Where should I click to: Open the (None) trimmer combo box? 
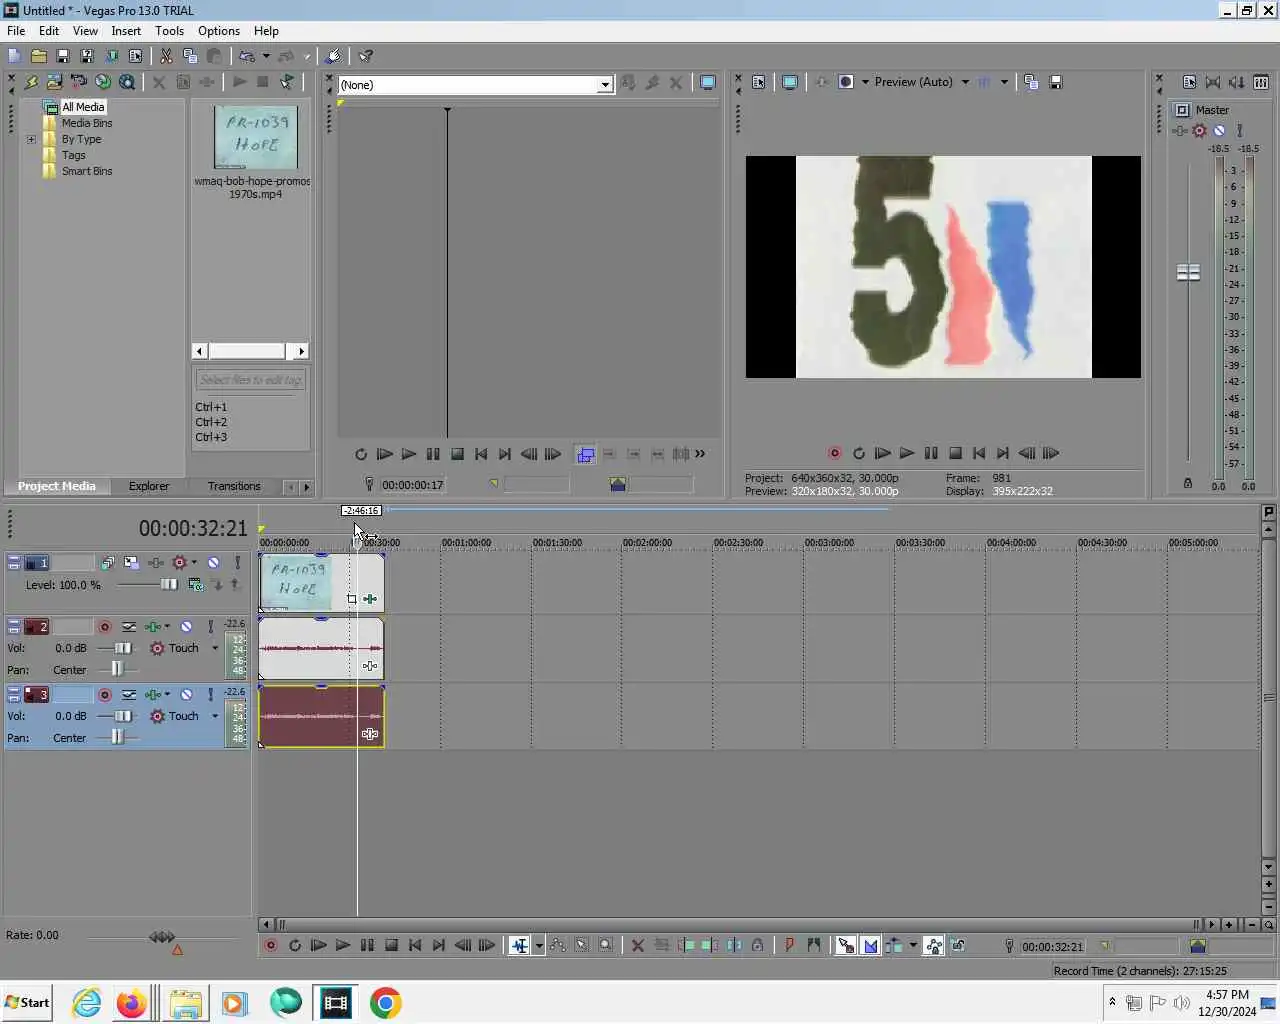click(476, 85)
